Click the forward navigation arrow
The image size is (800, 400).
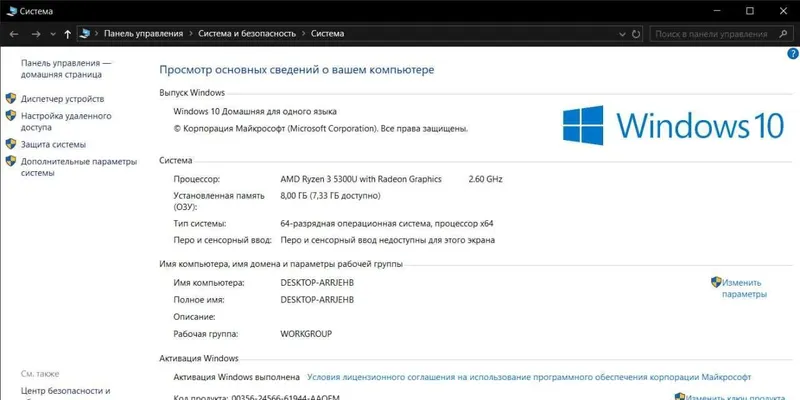[x=36, y=34]
